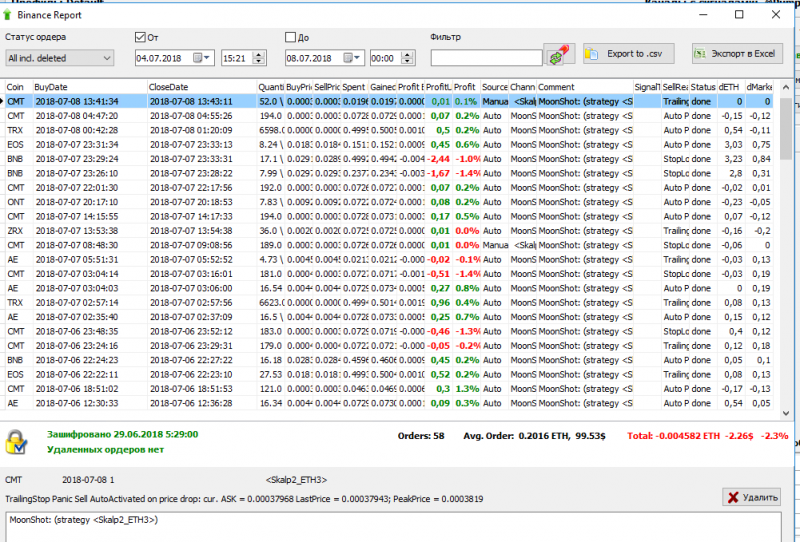
Task: Select the ONT row bought 2018-07-07 20:17:10
Action: 389,202
